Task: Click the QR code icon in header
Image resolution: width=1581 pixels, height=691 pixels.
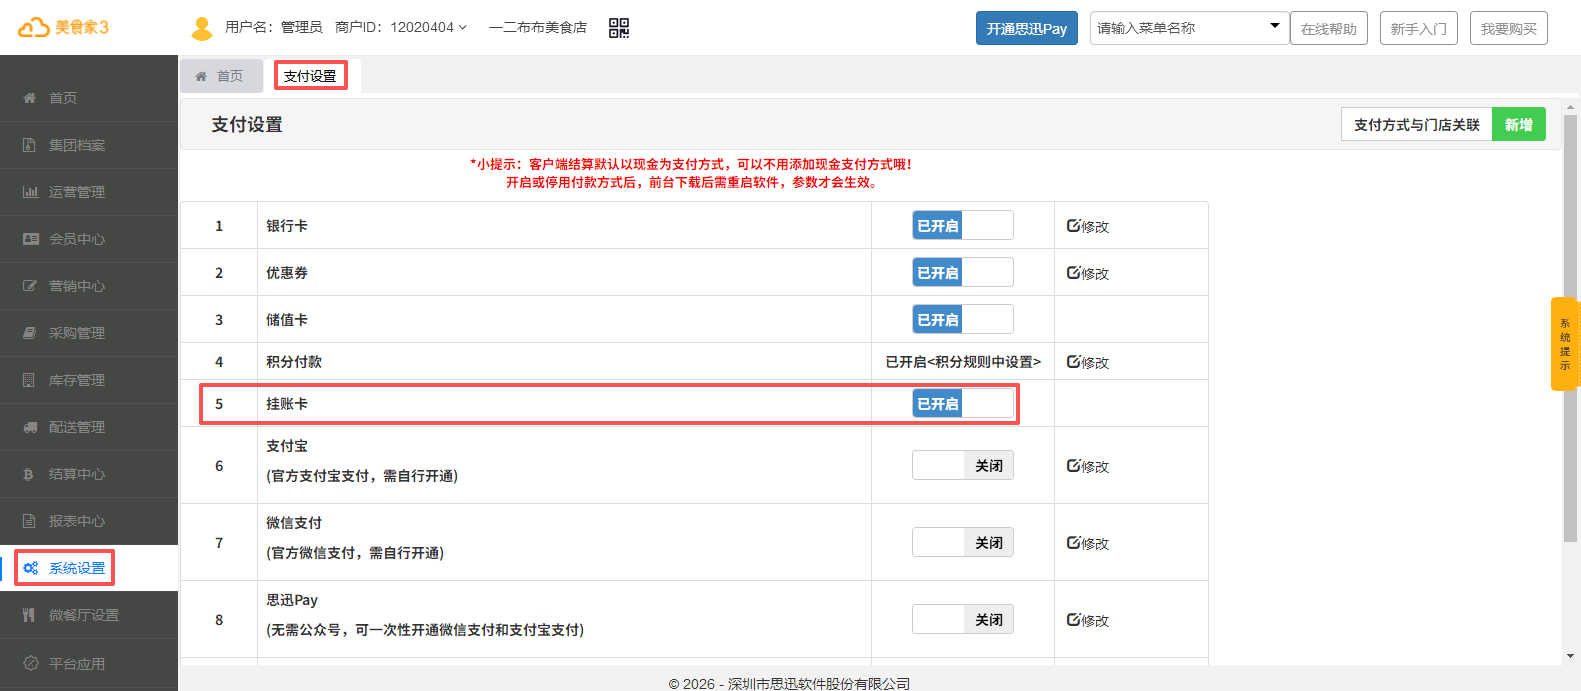Action: (619, 28)
